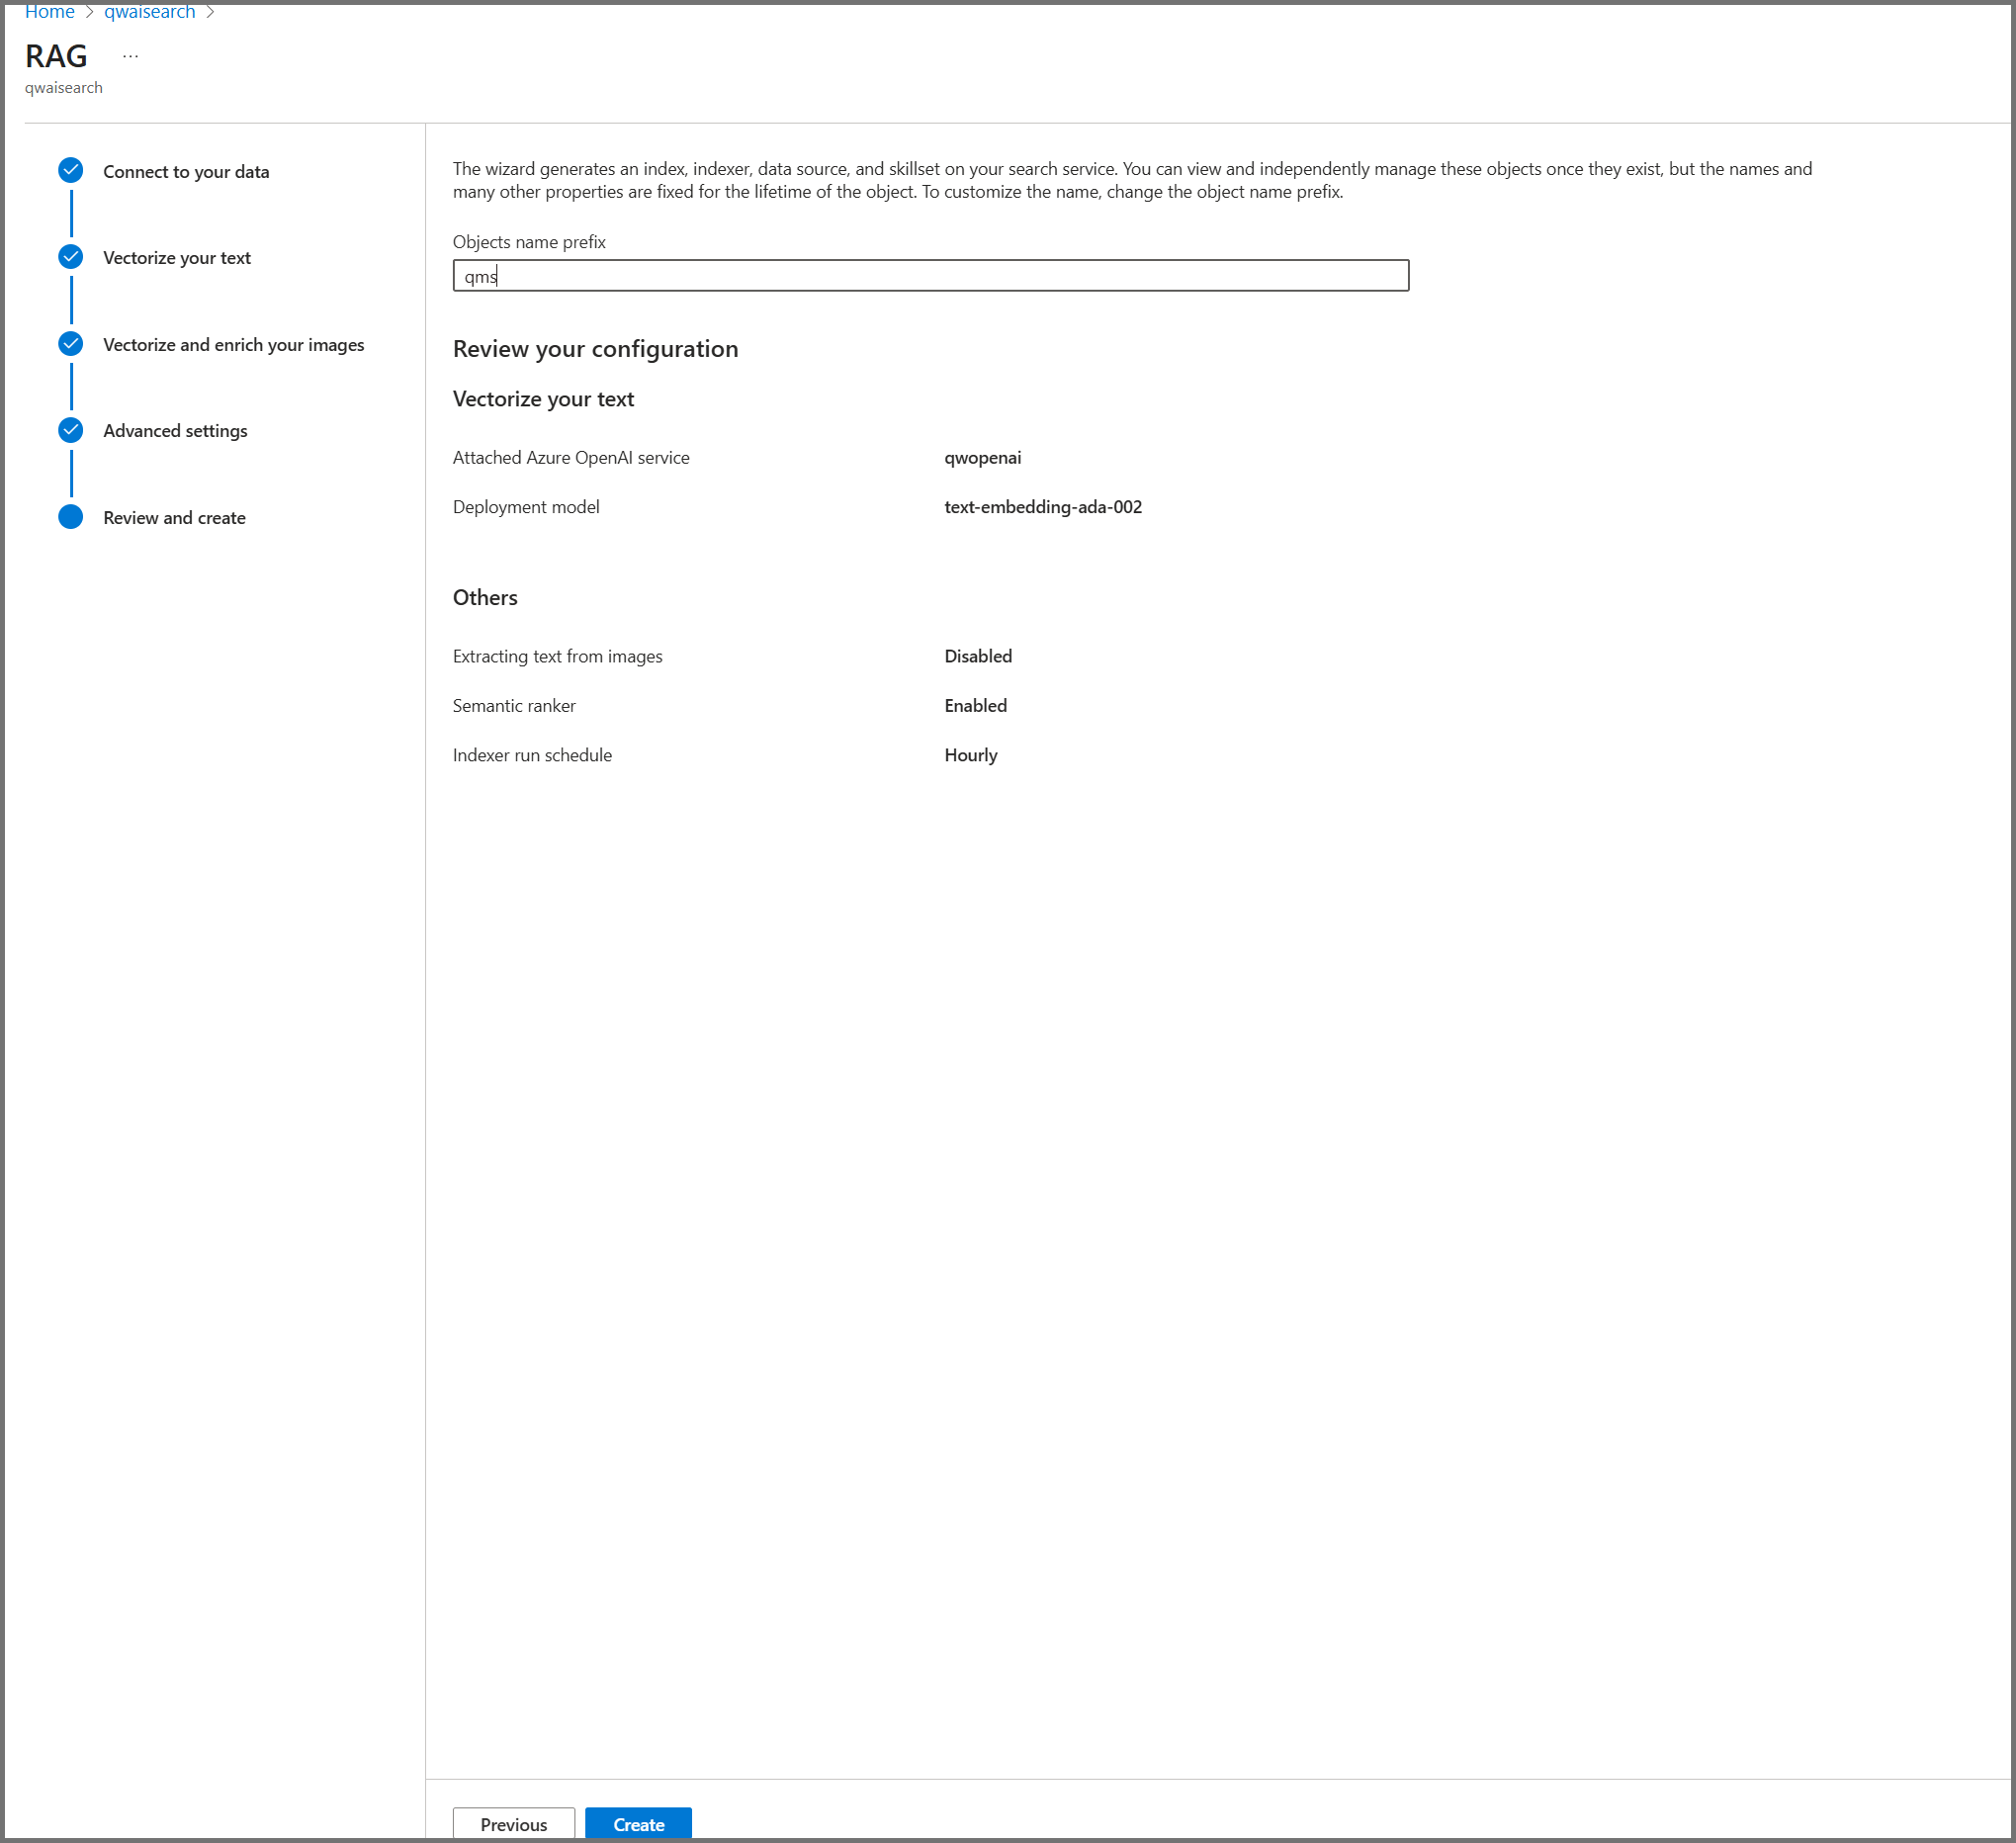This screenshot has width=2016, height=1843.
Task: Navigate to qwaisearch breadcrumb link
Action: click(150, 12)
